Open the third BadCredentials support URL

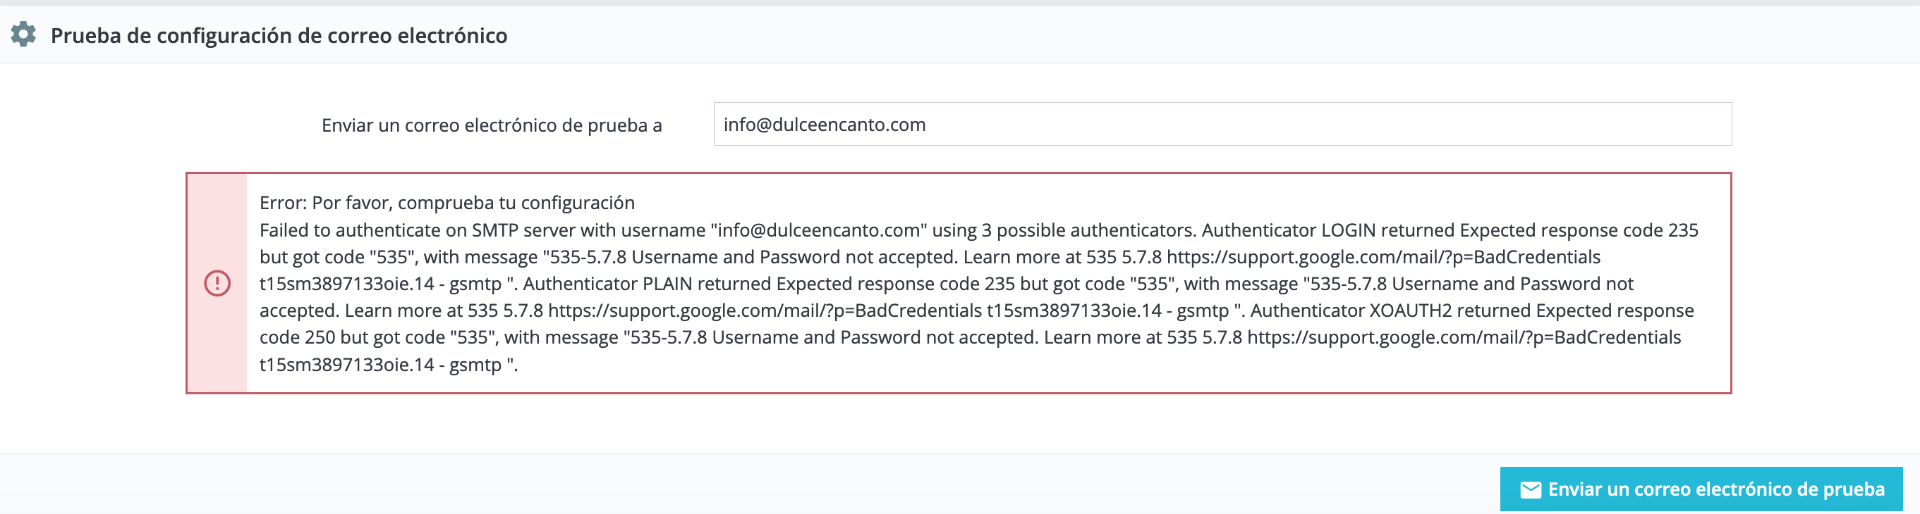pos(1464,338)
